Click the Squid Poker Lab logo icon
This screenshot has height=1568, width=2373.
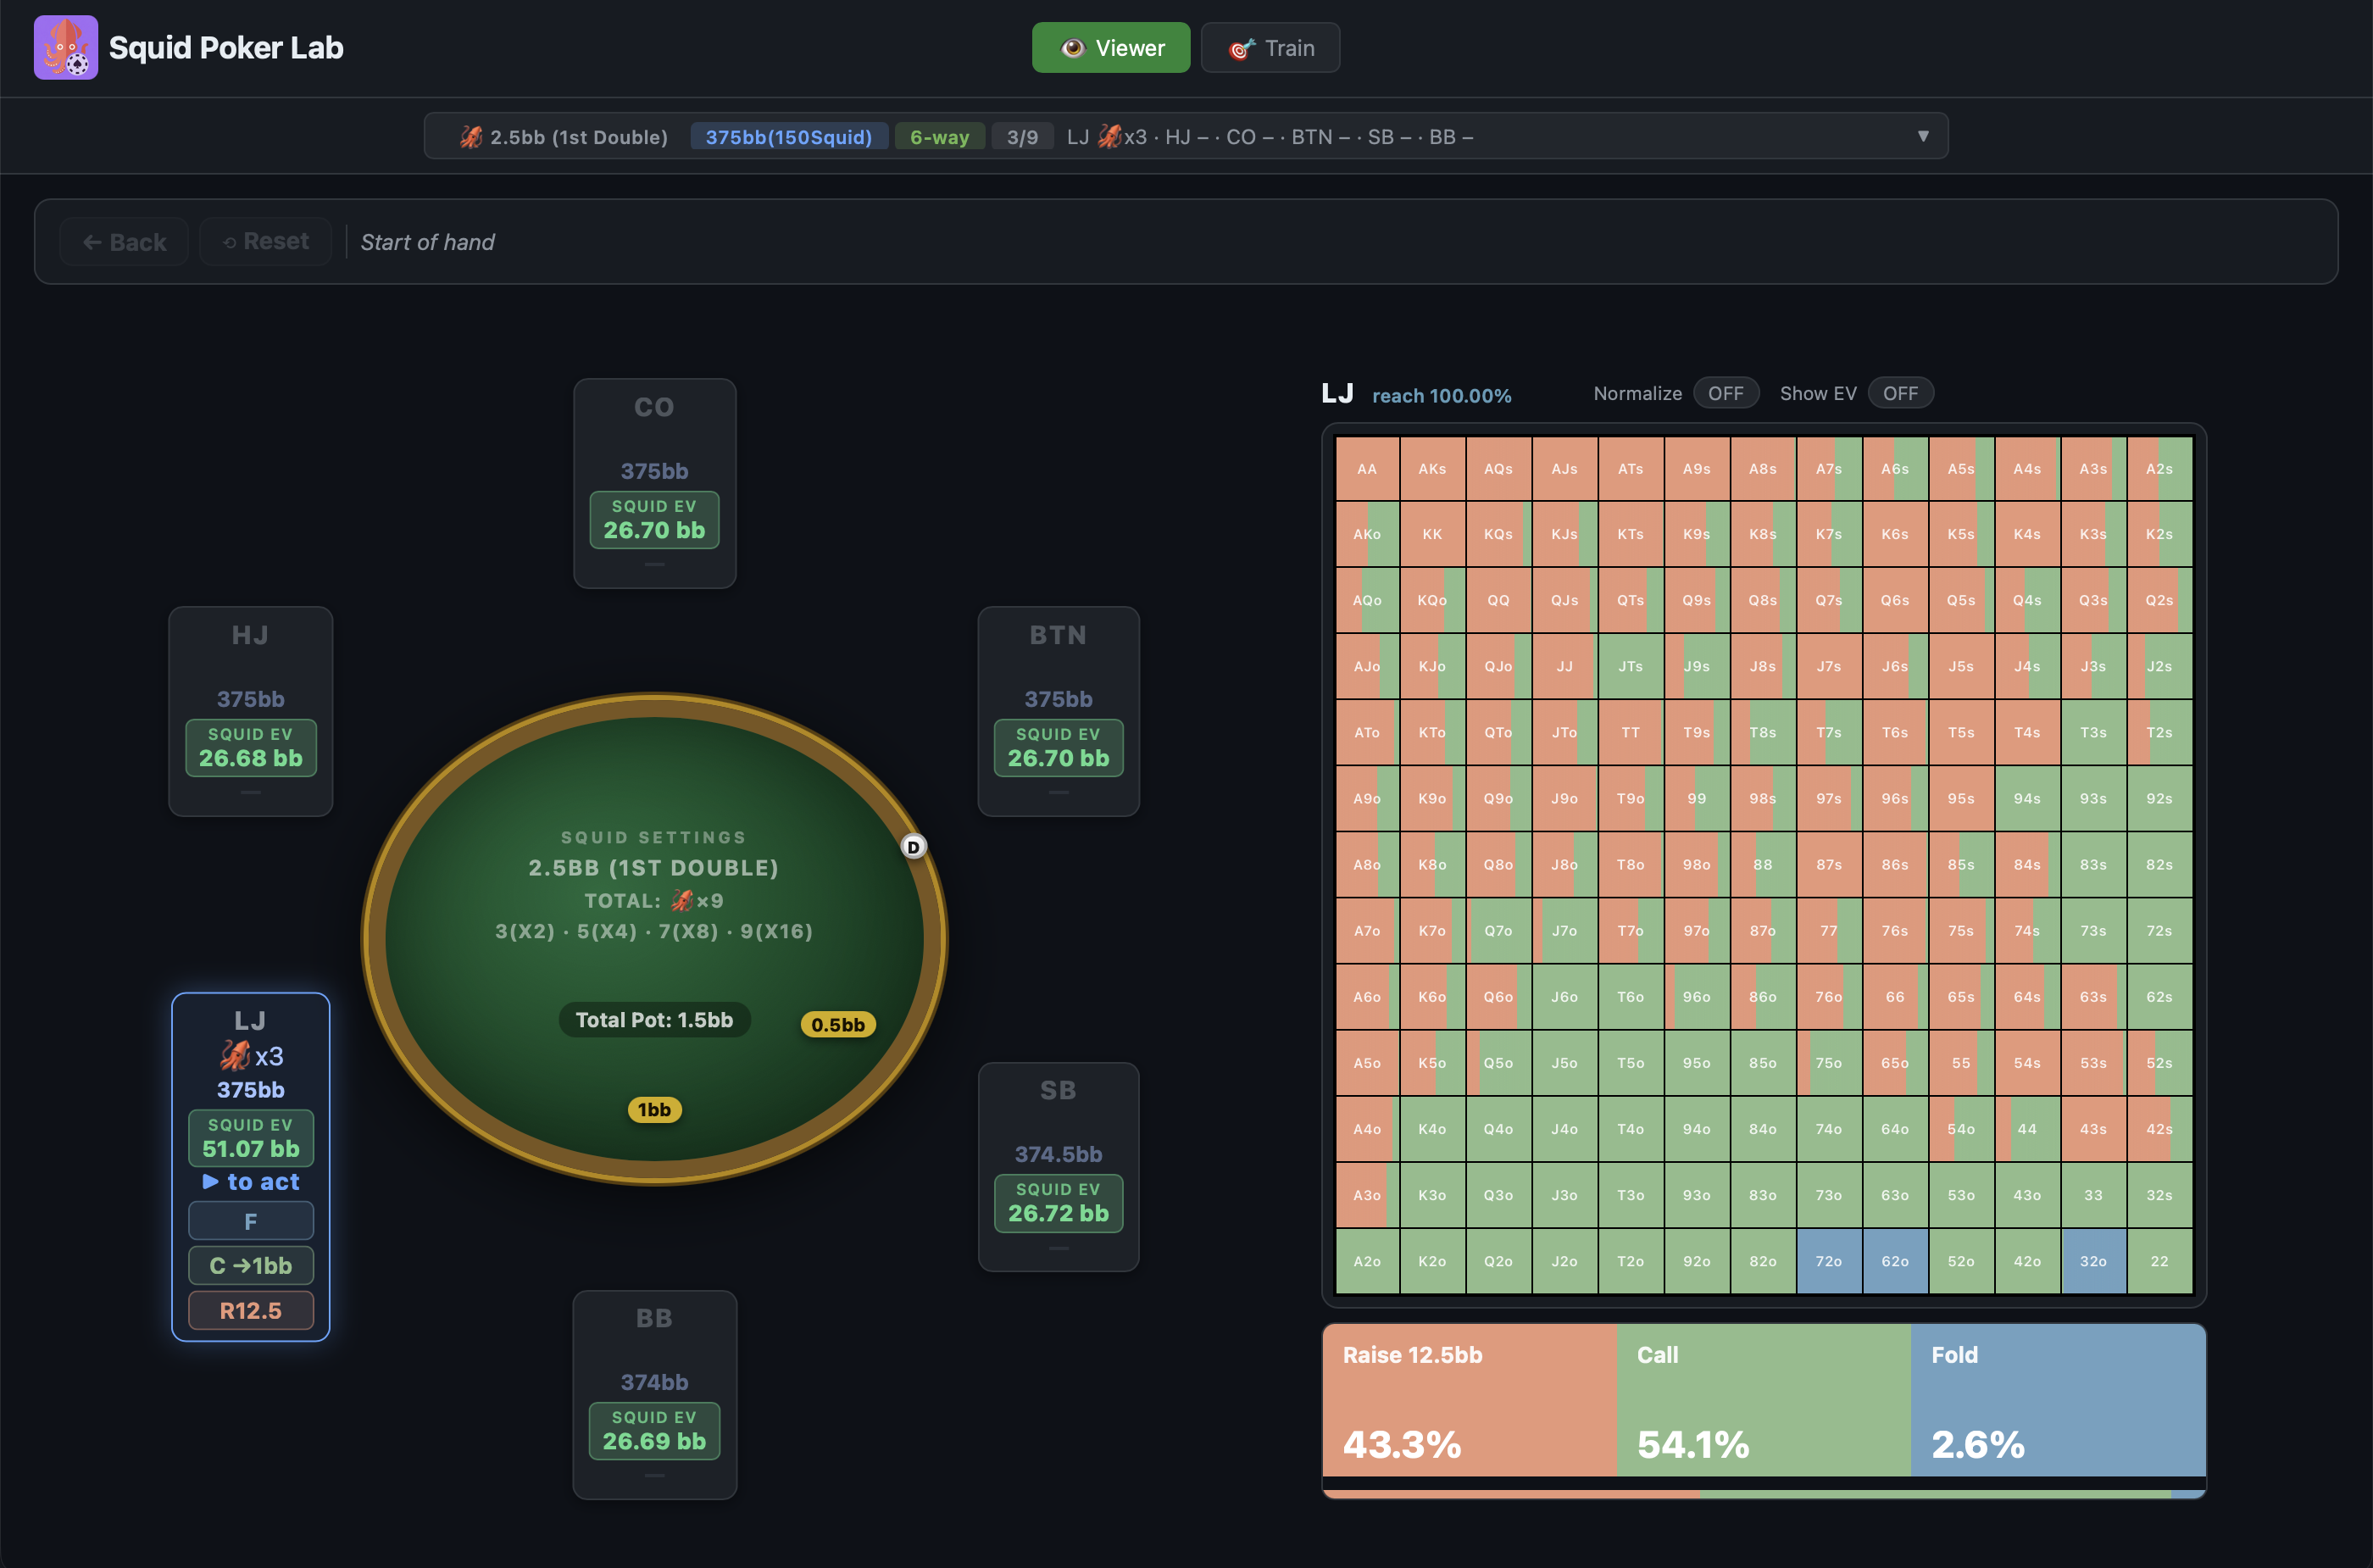pyautogui.click(x=66, y=47)
